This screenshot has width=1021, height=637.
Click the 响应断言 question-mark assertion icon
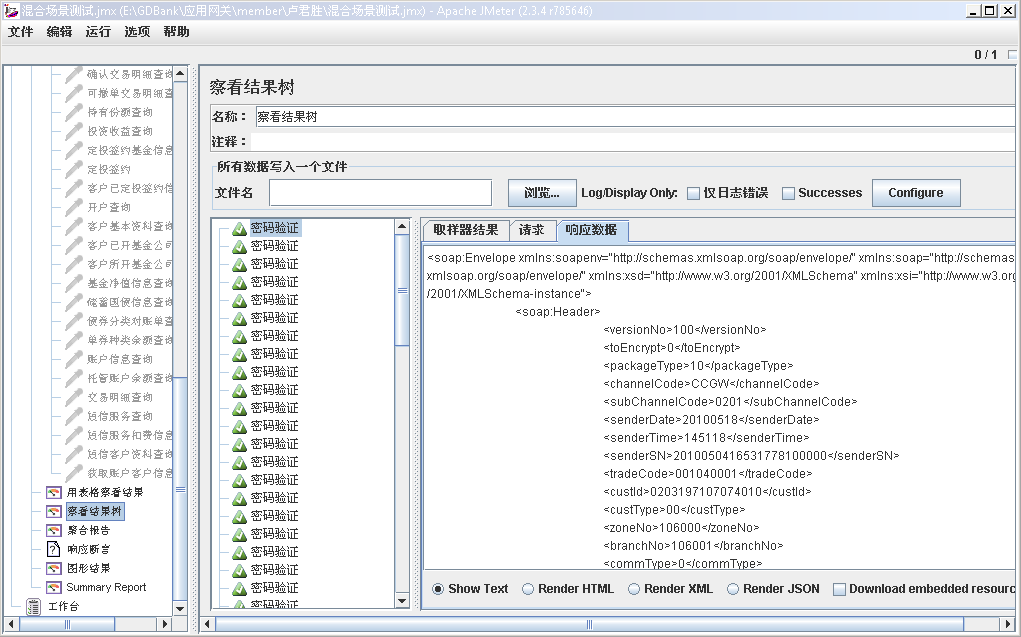[54, 549]
